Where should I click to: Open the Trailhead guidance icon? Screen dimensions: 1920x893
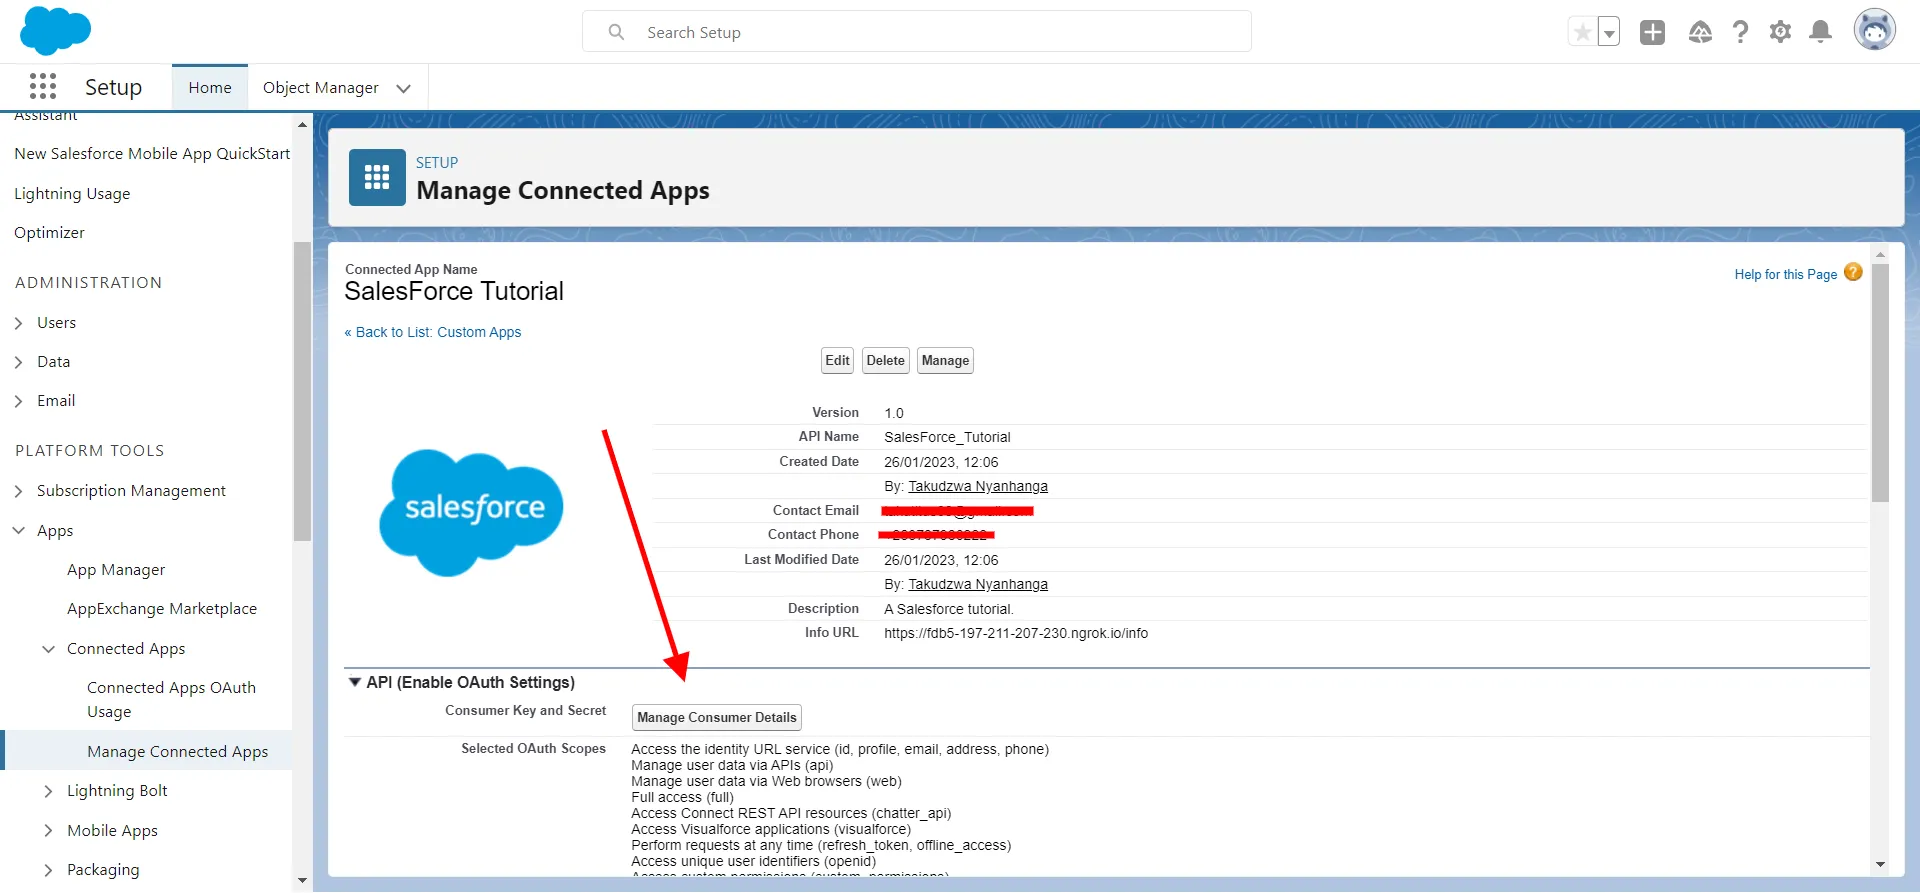click(1700, 32)
